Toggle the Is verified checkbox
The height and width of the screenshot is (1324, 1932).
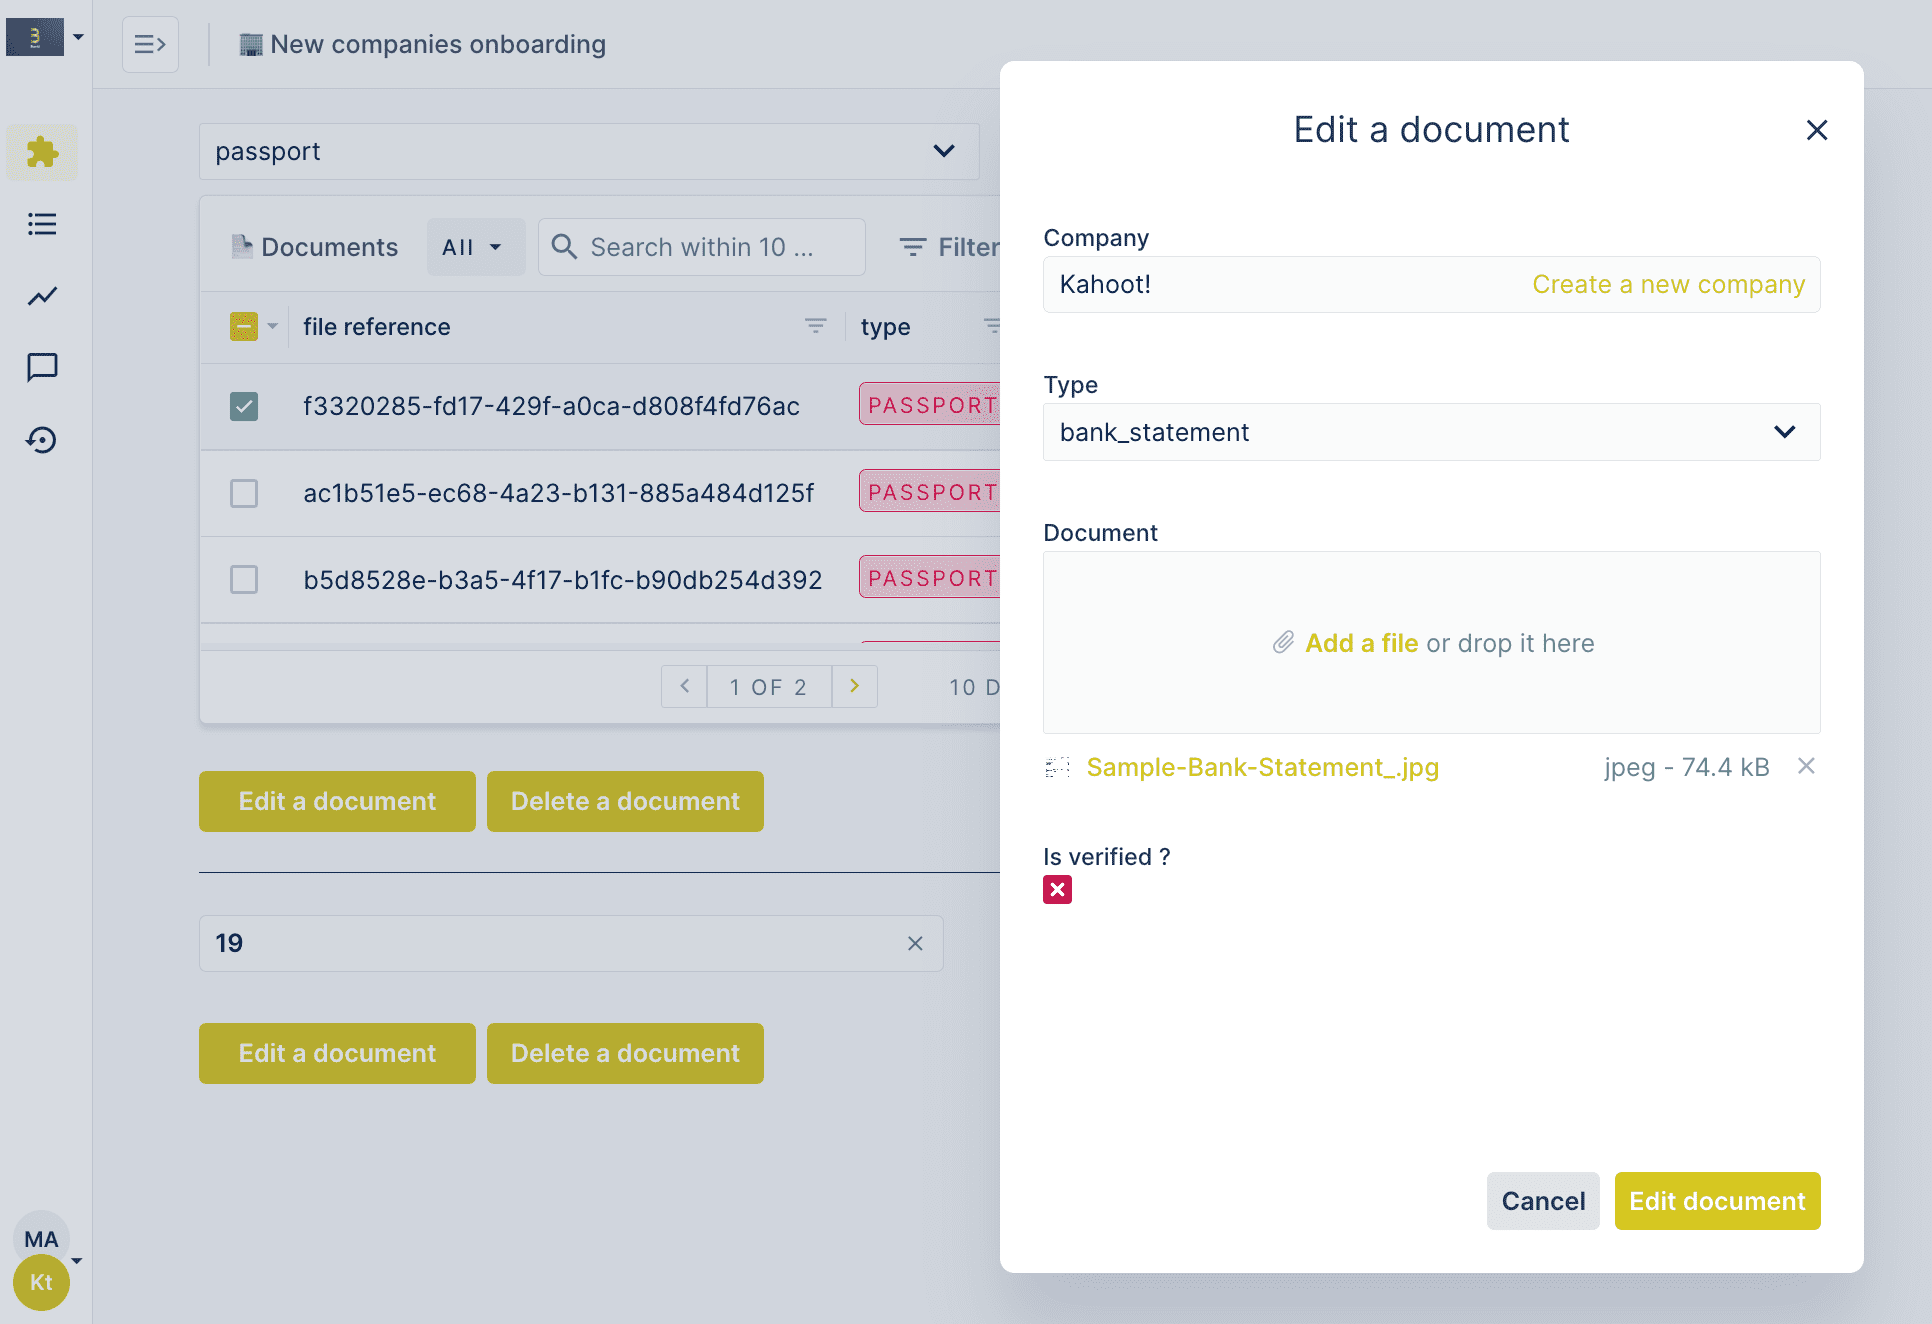[x=1057, y=889]
